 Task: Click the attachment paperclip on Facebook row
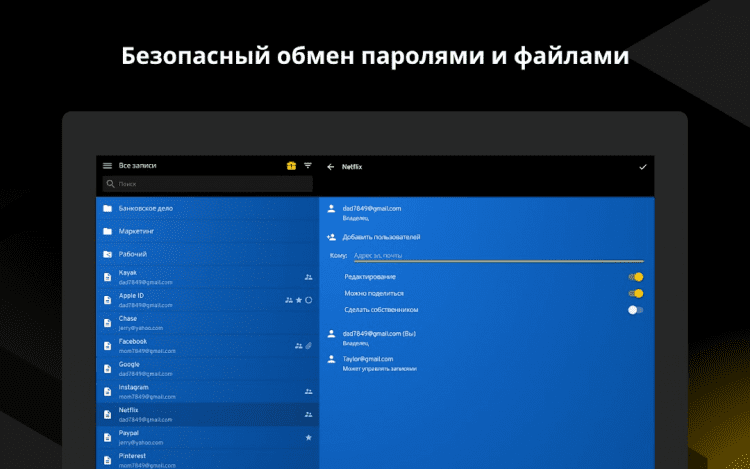(309, 346)
